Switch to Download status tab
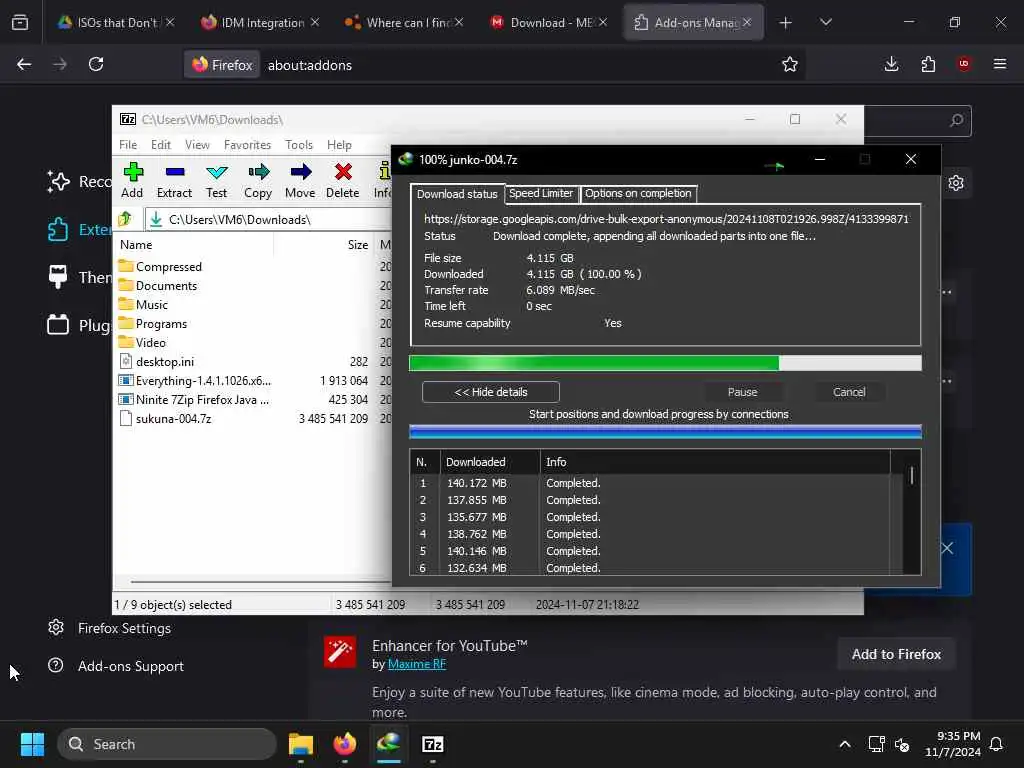 [457, 194]
